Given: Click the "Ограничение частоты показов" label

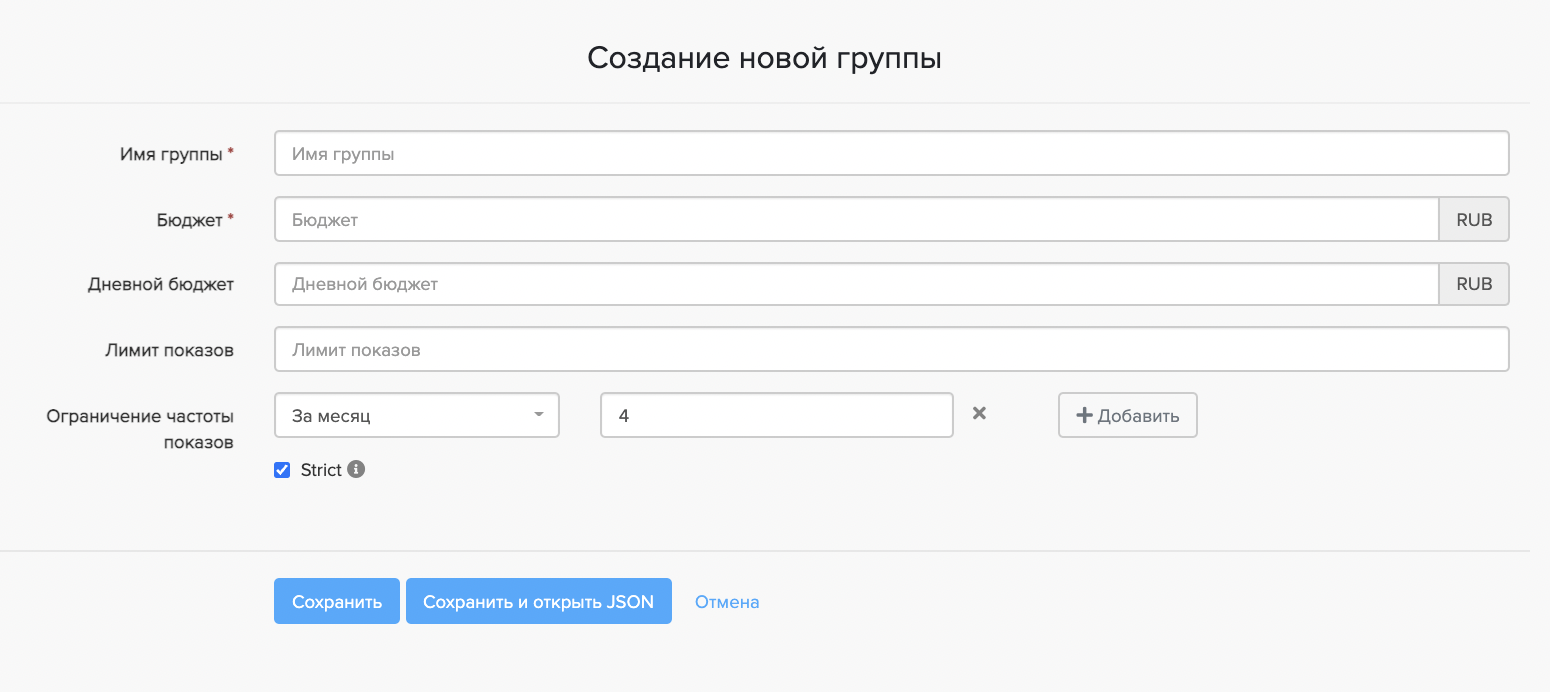Looking at the screenshot, I should 140,428.
